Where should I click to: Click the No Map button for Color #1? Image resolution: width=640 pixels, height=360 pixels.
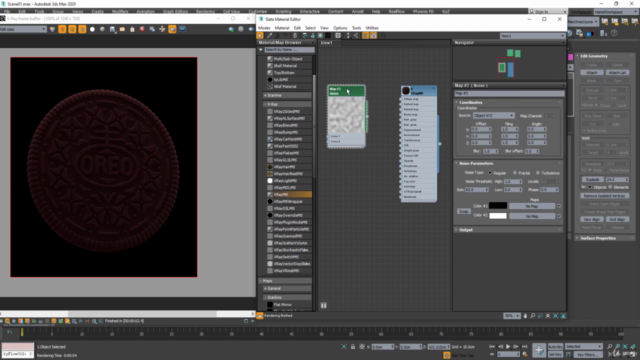pos(532,206)
